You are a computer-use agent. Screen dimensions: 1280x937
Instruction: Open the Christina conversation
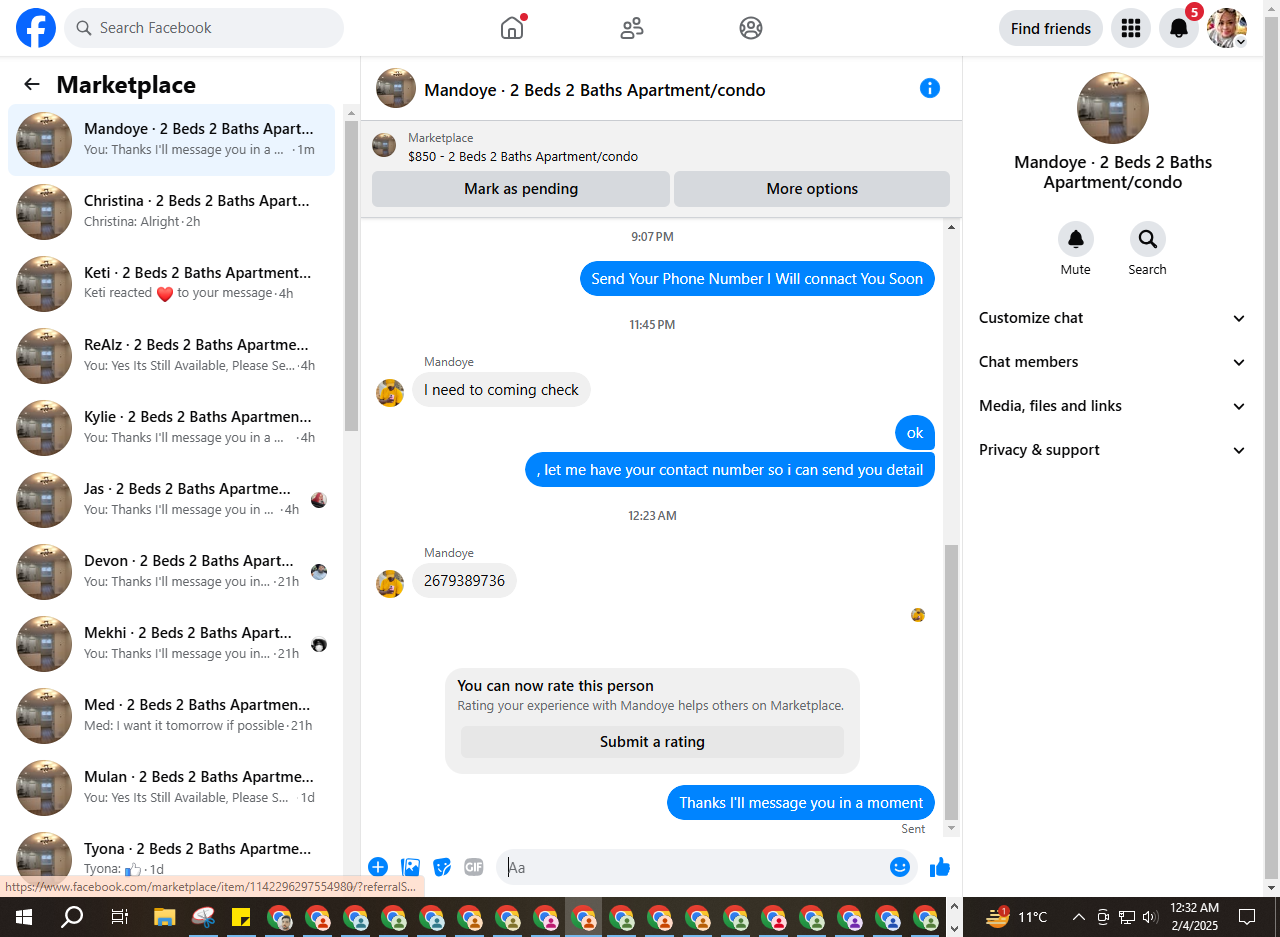click(172, 212)
